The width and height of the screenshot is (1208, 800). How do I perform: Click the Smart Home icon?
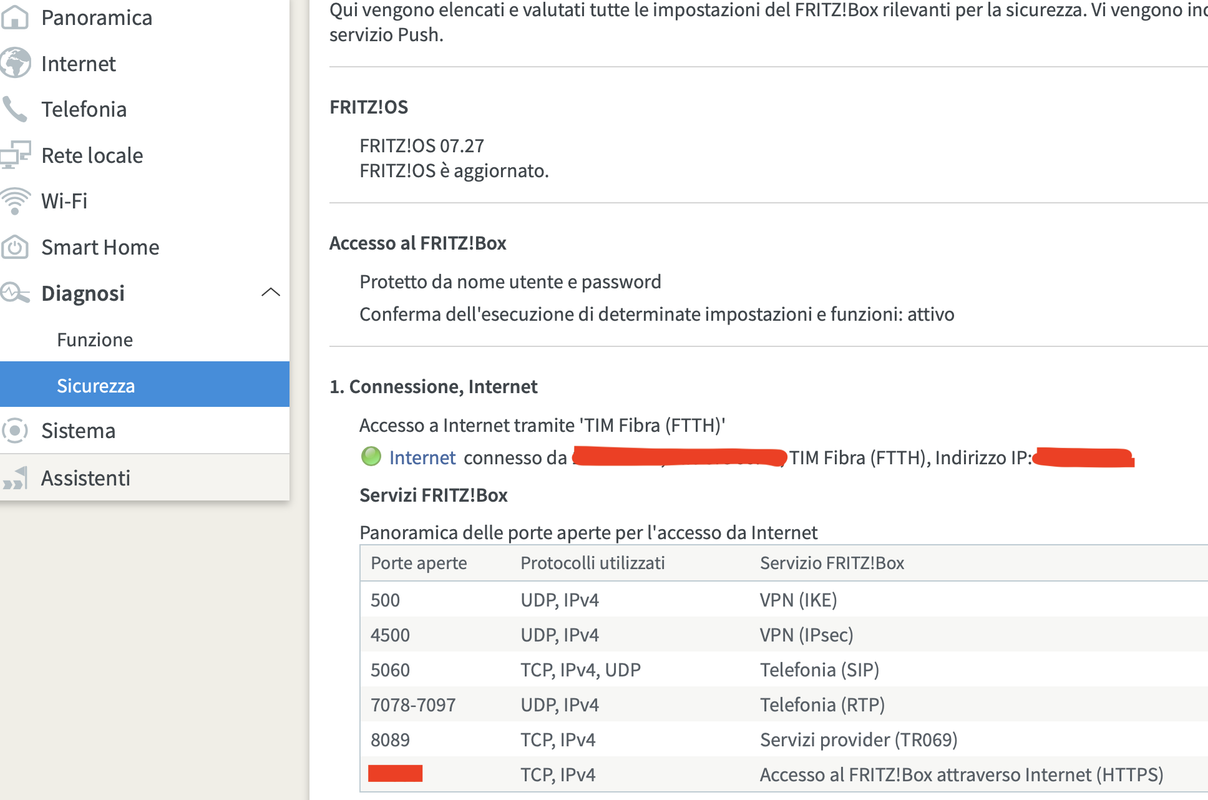[15, 247]
